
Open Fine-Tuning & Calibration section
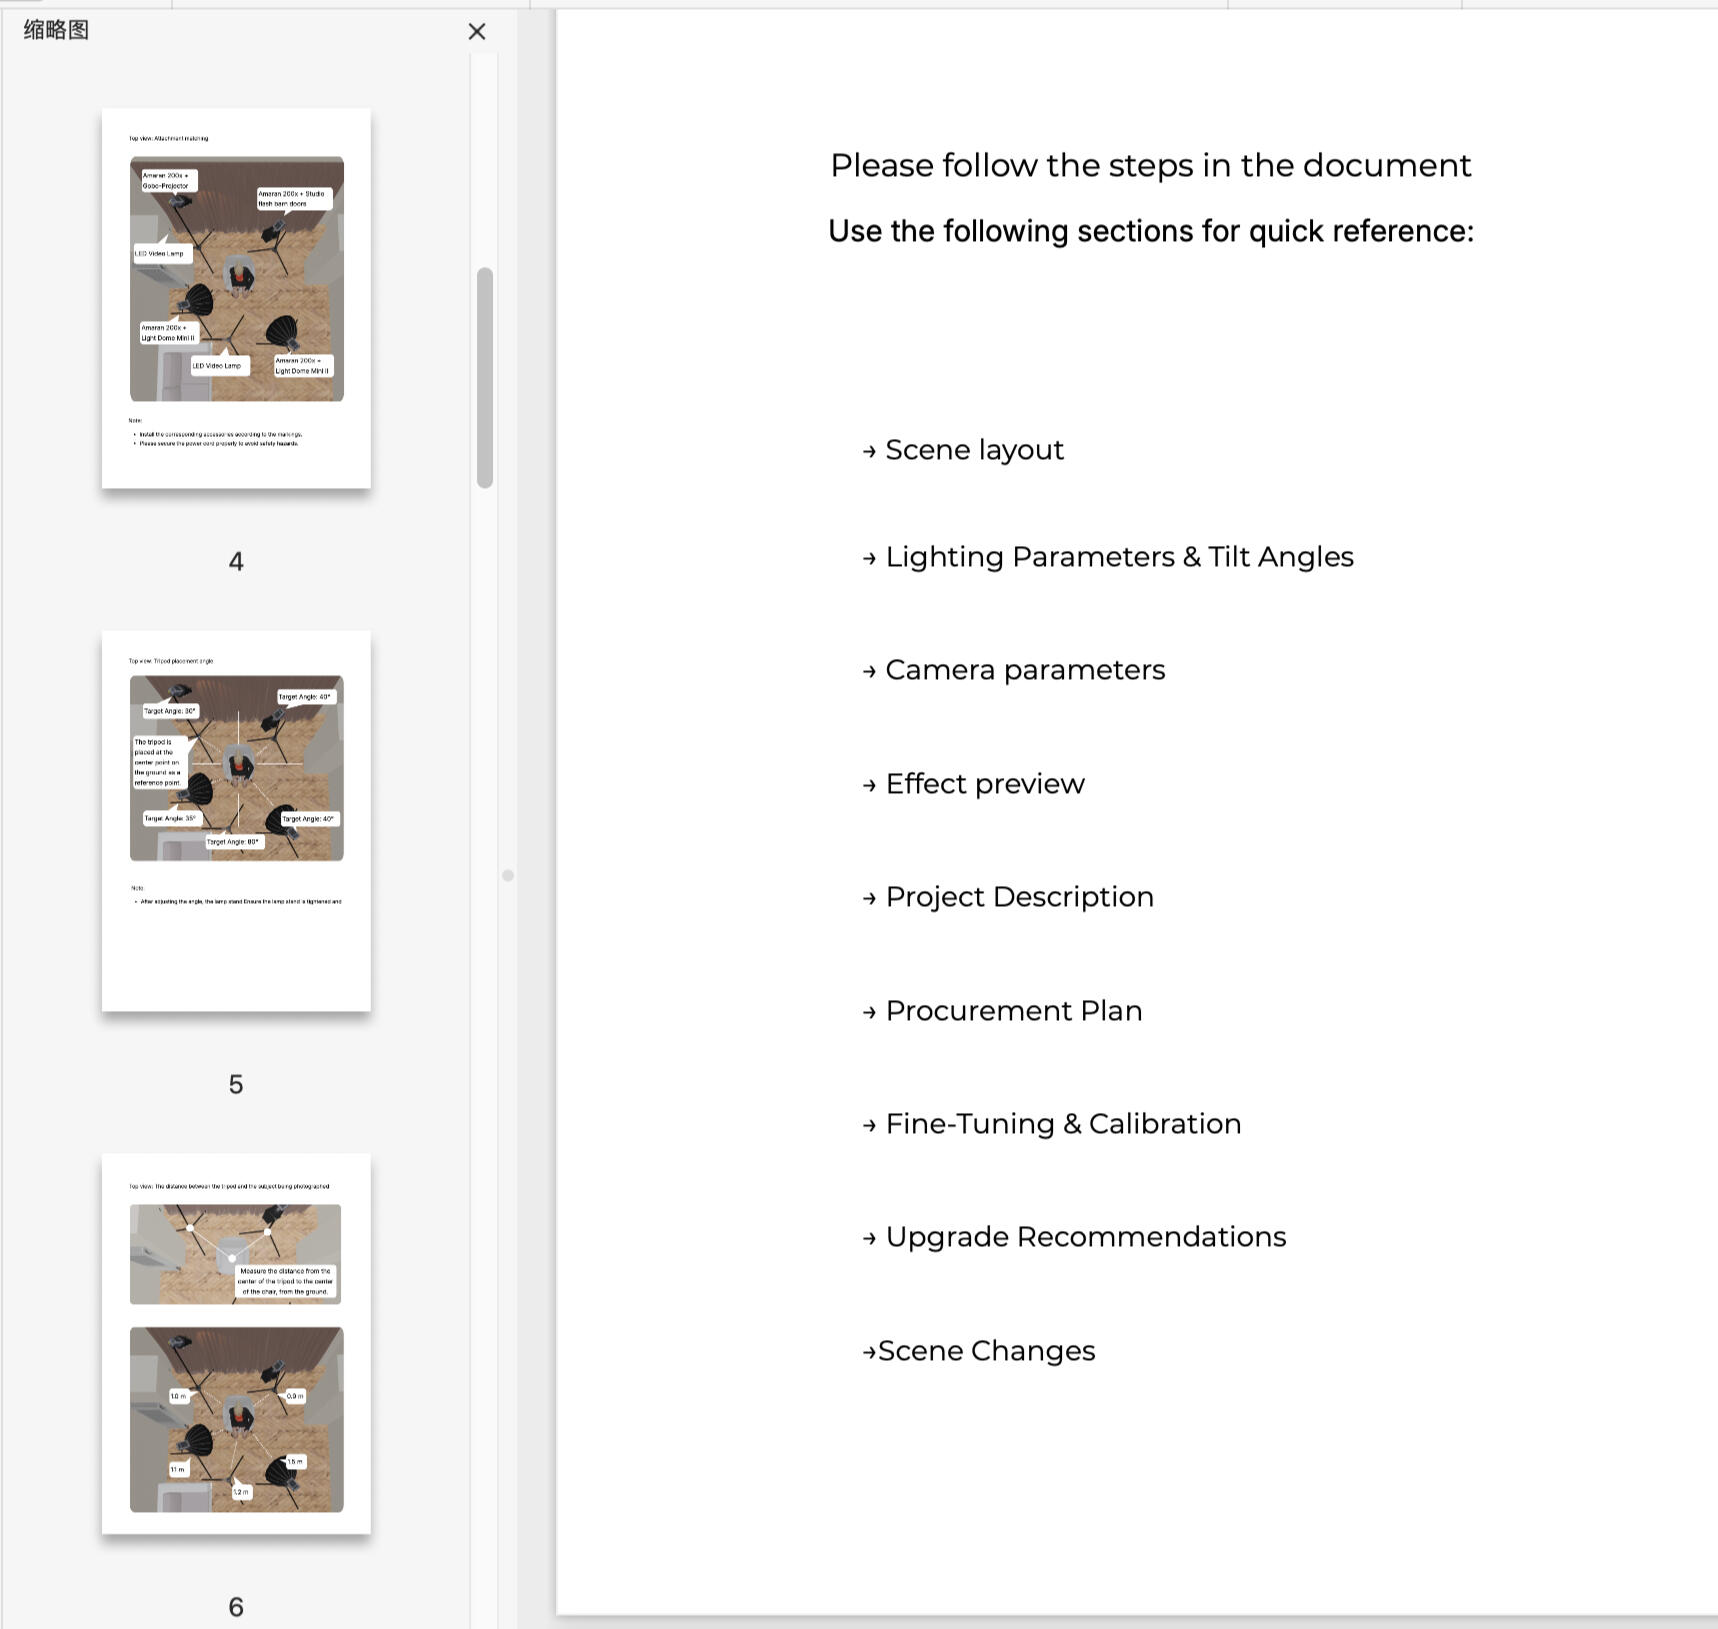tap(1063, 1124)
